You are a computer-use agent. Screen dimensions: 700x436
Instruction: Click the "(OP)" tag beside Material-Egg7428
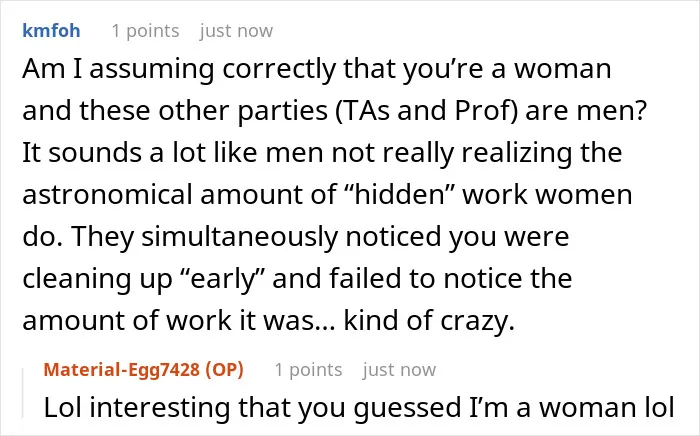pos(224,370)
